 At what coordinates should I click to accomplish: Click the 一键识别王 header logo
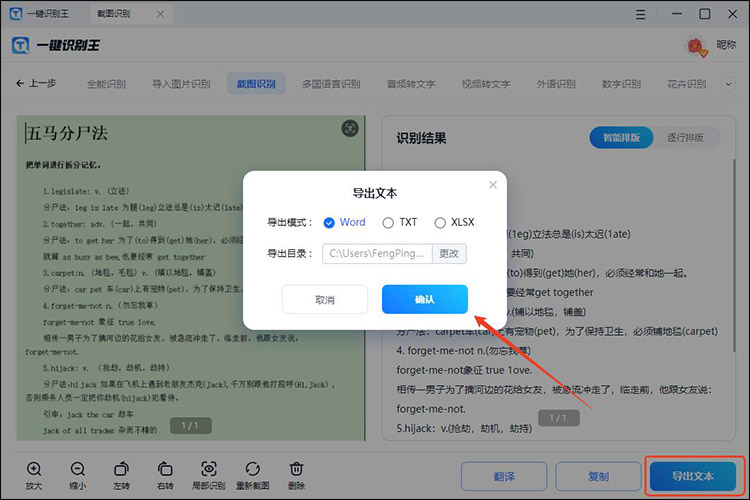(55, 45)
